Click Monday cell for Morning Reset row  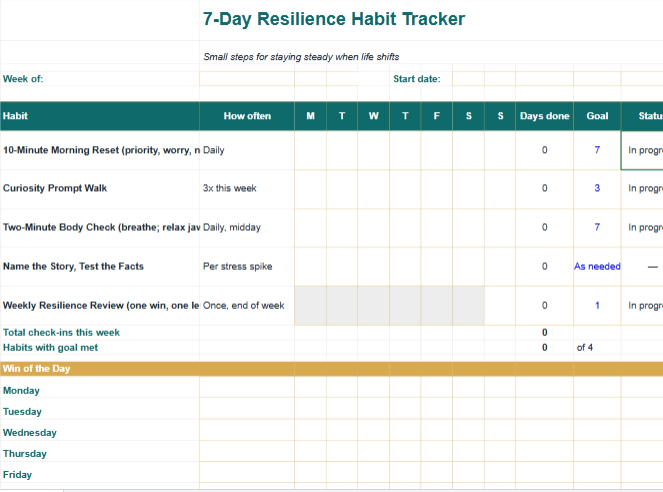tap(310, 150)
